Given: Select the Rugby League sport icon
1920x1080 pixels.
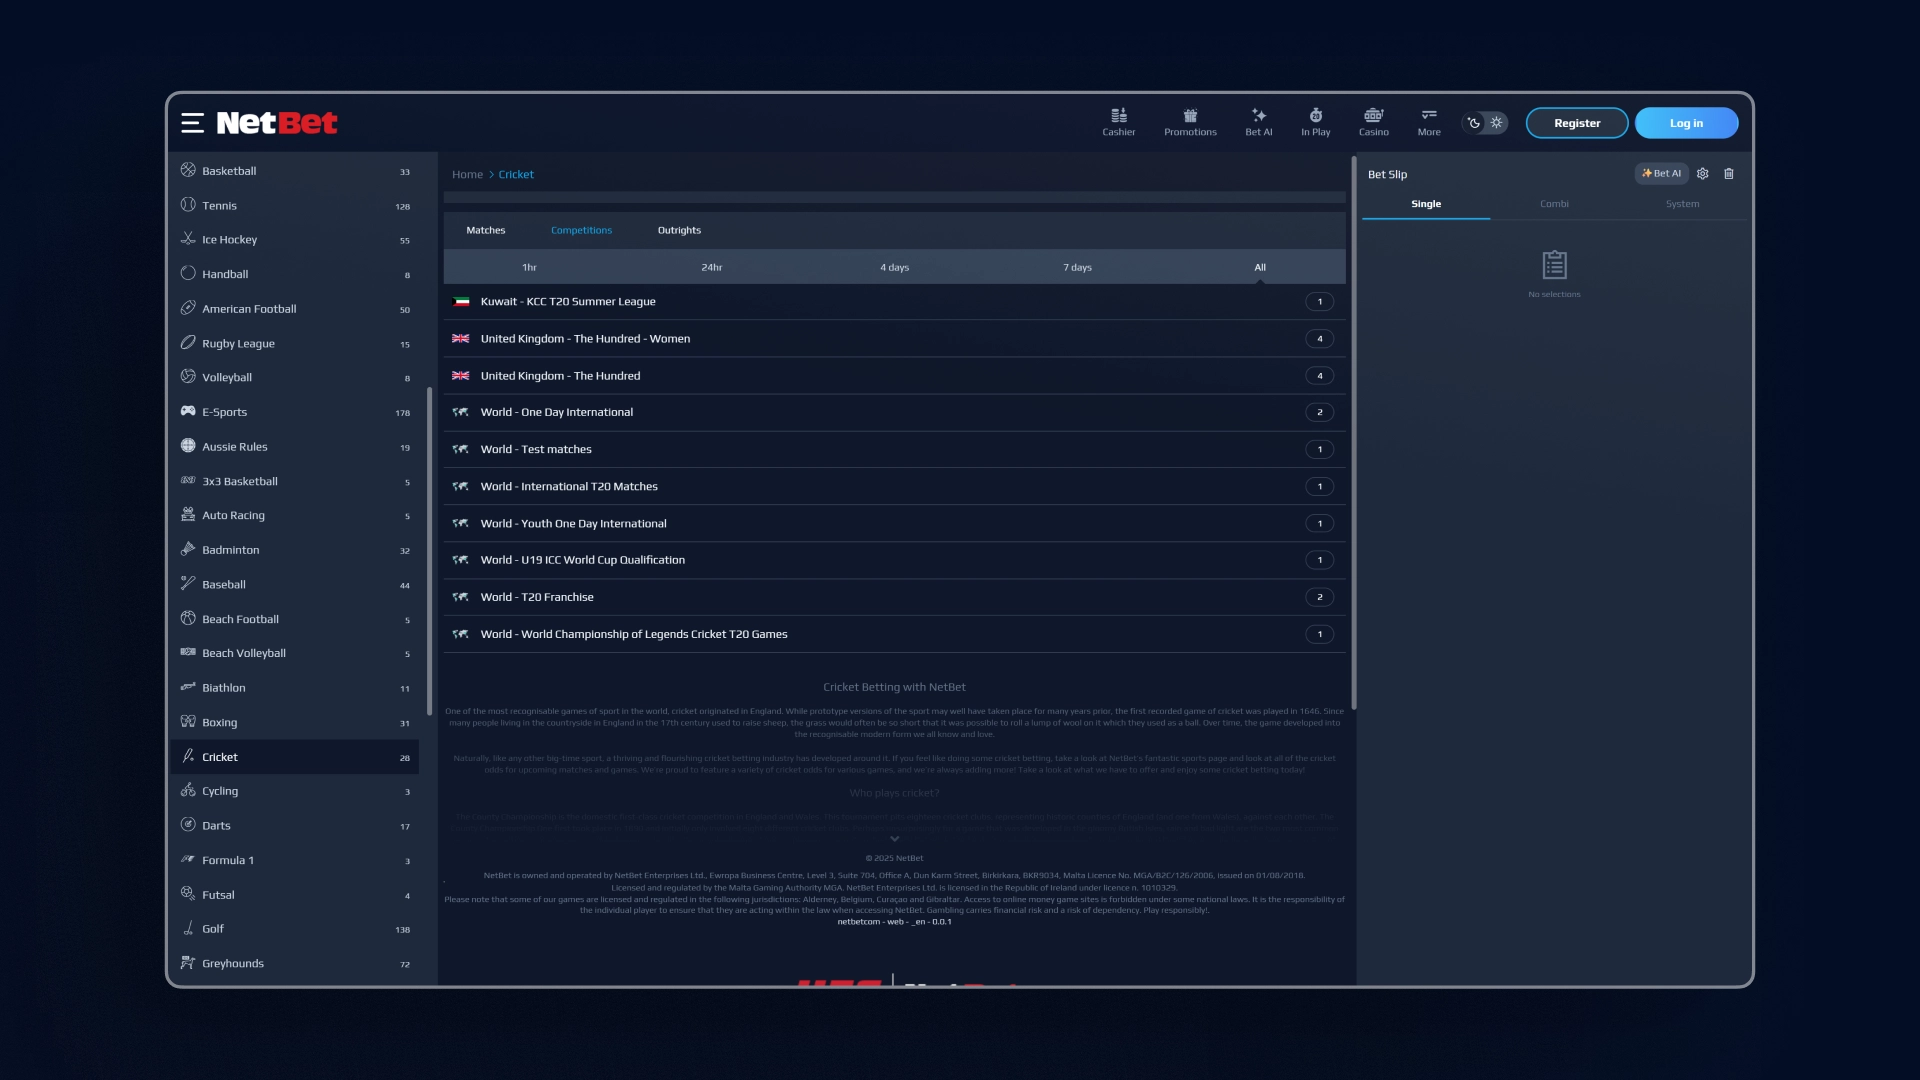Looking at the screenshot, I should [x=188, y=342].
